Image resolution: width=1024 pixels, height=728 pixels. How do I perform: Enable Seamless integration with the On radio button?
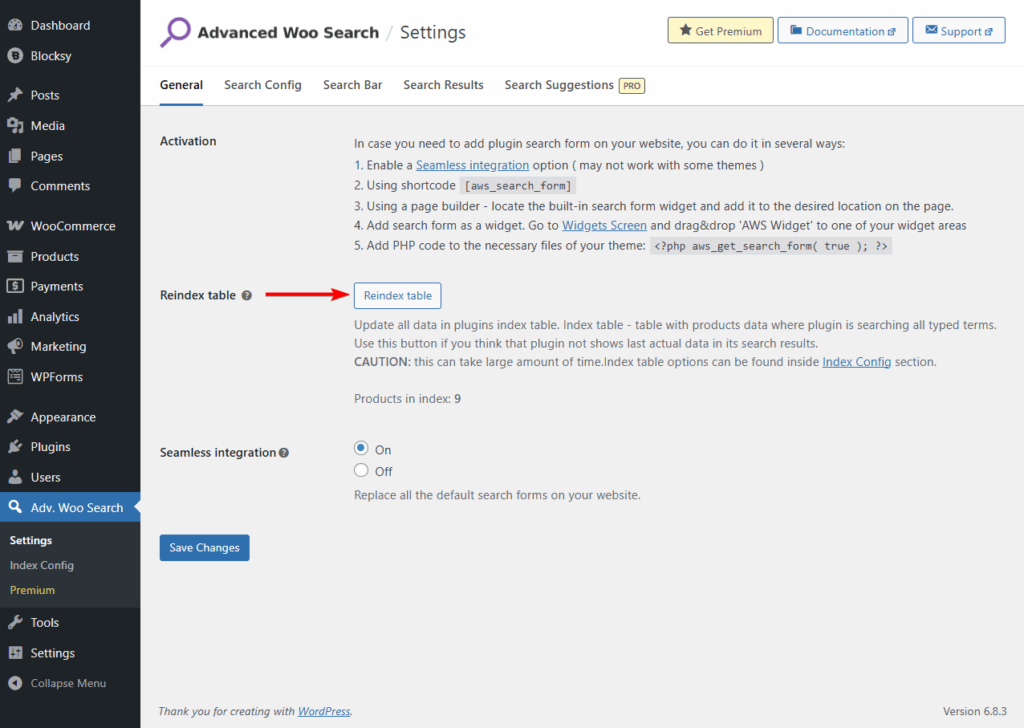[361, 449]
